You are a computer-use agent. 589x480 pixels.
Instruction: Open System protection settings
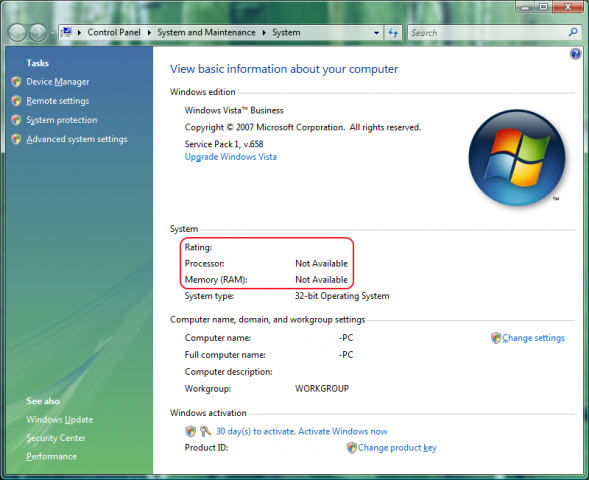click(x=62, y=120)
